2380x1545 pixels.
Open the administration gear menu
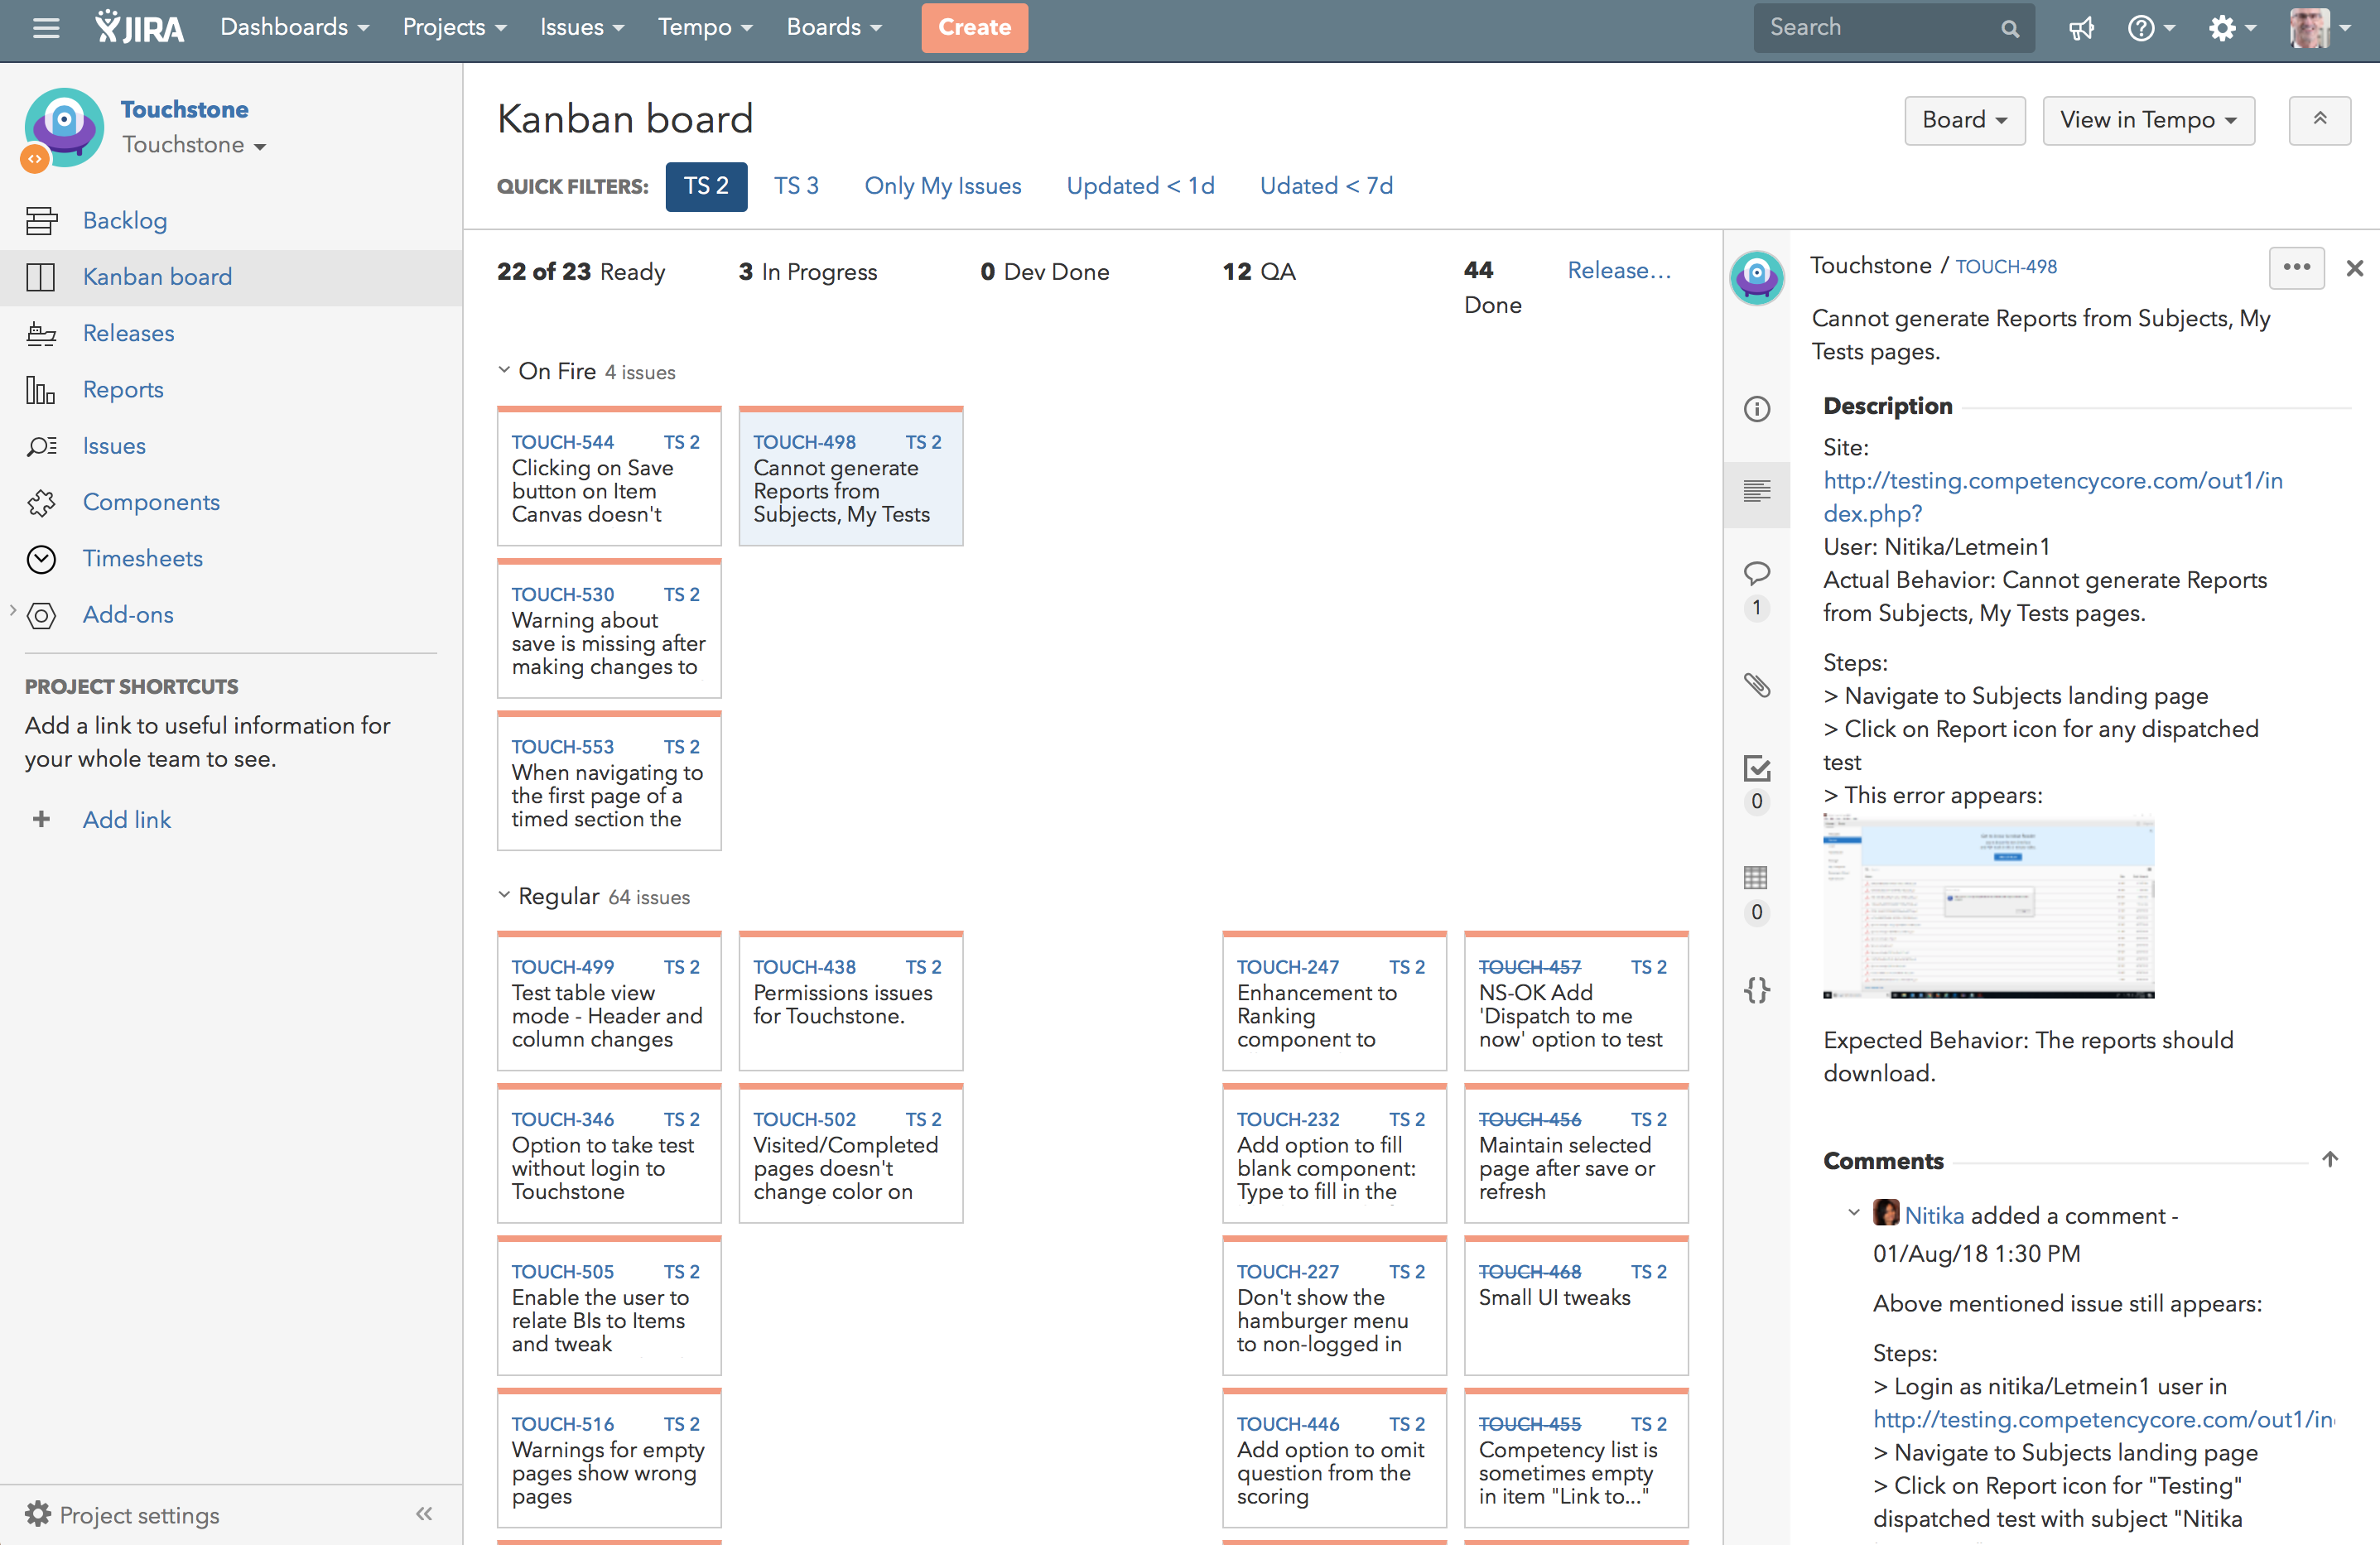2231,28
